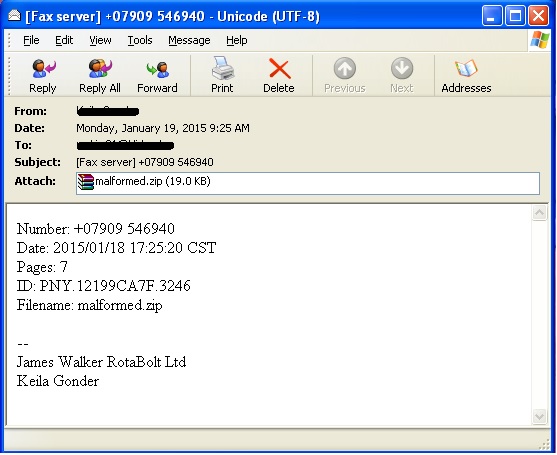Screen dimensions: 557x455
Task: Click the redacted To recipient field
Action: tap(125, 145)
